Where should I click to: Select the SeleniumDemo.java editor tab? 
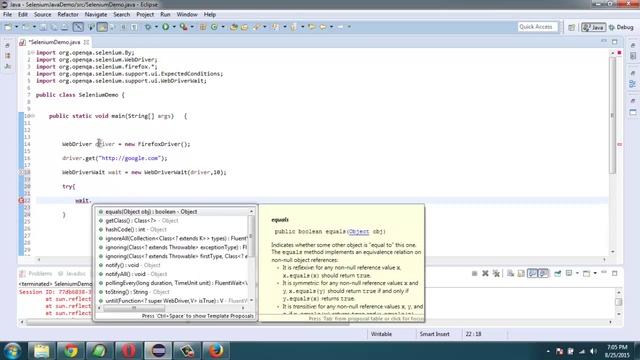click(x=54, y=42)
